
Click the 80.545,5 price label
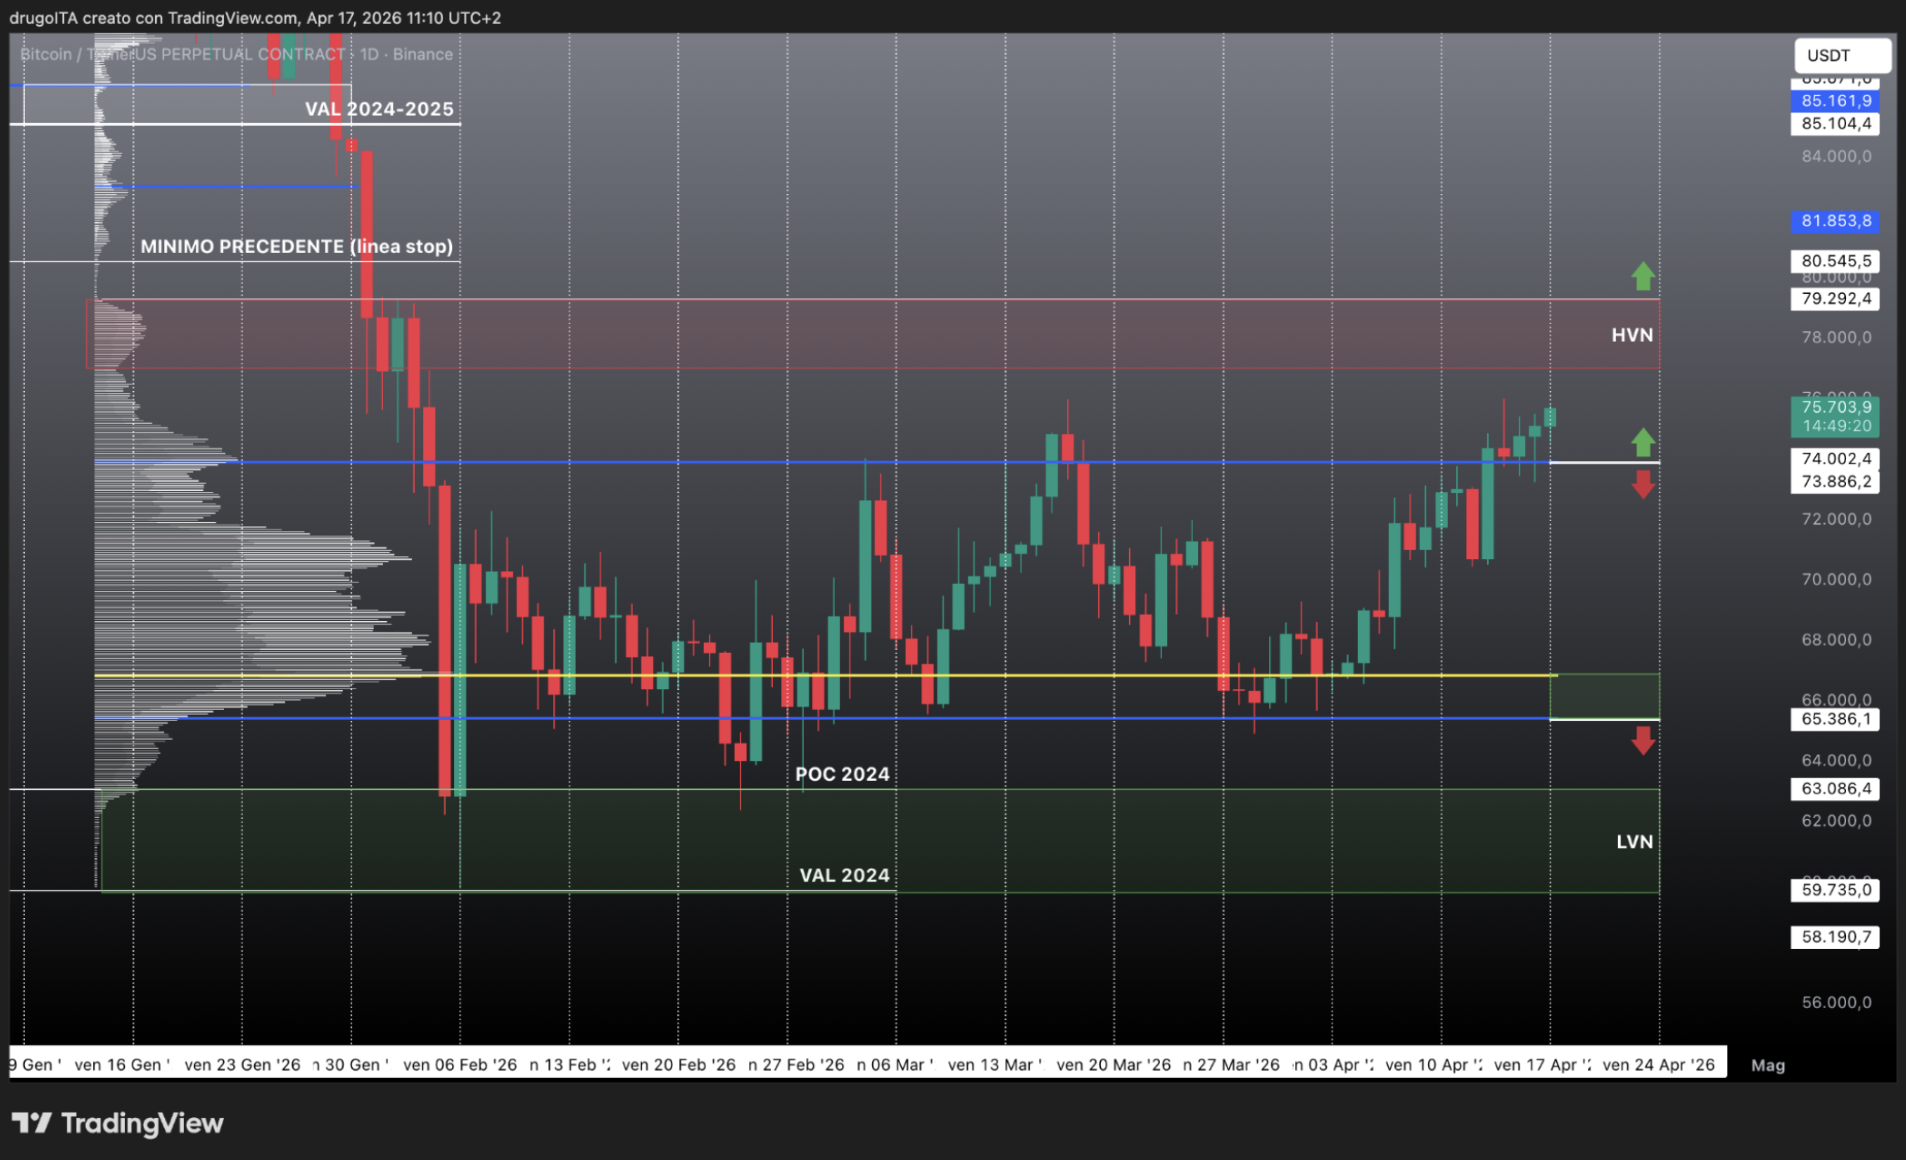pos(1835,261)
